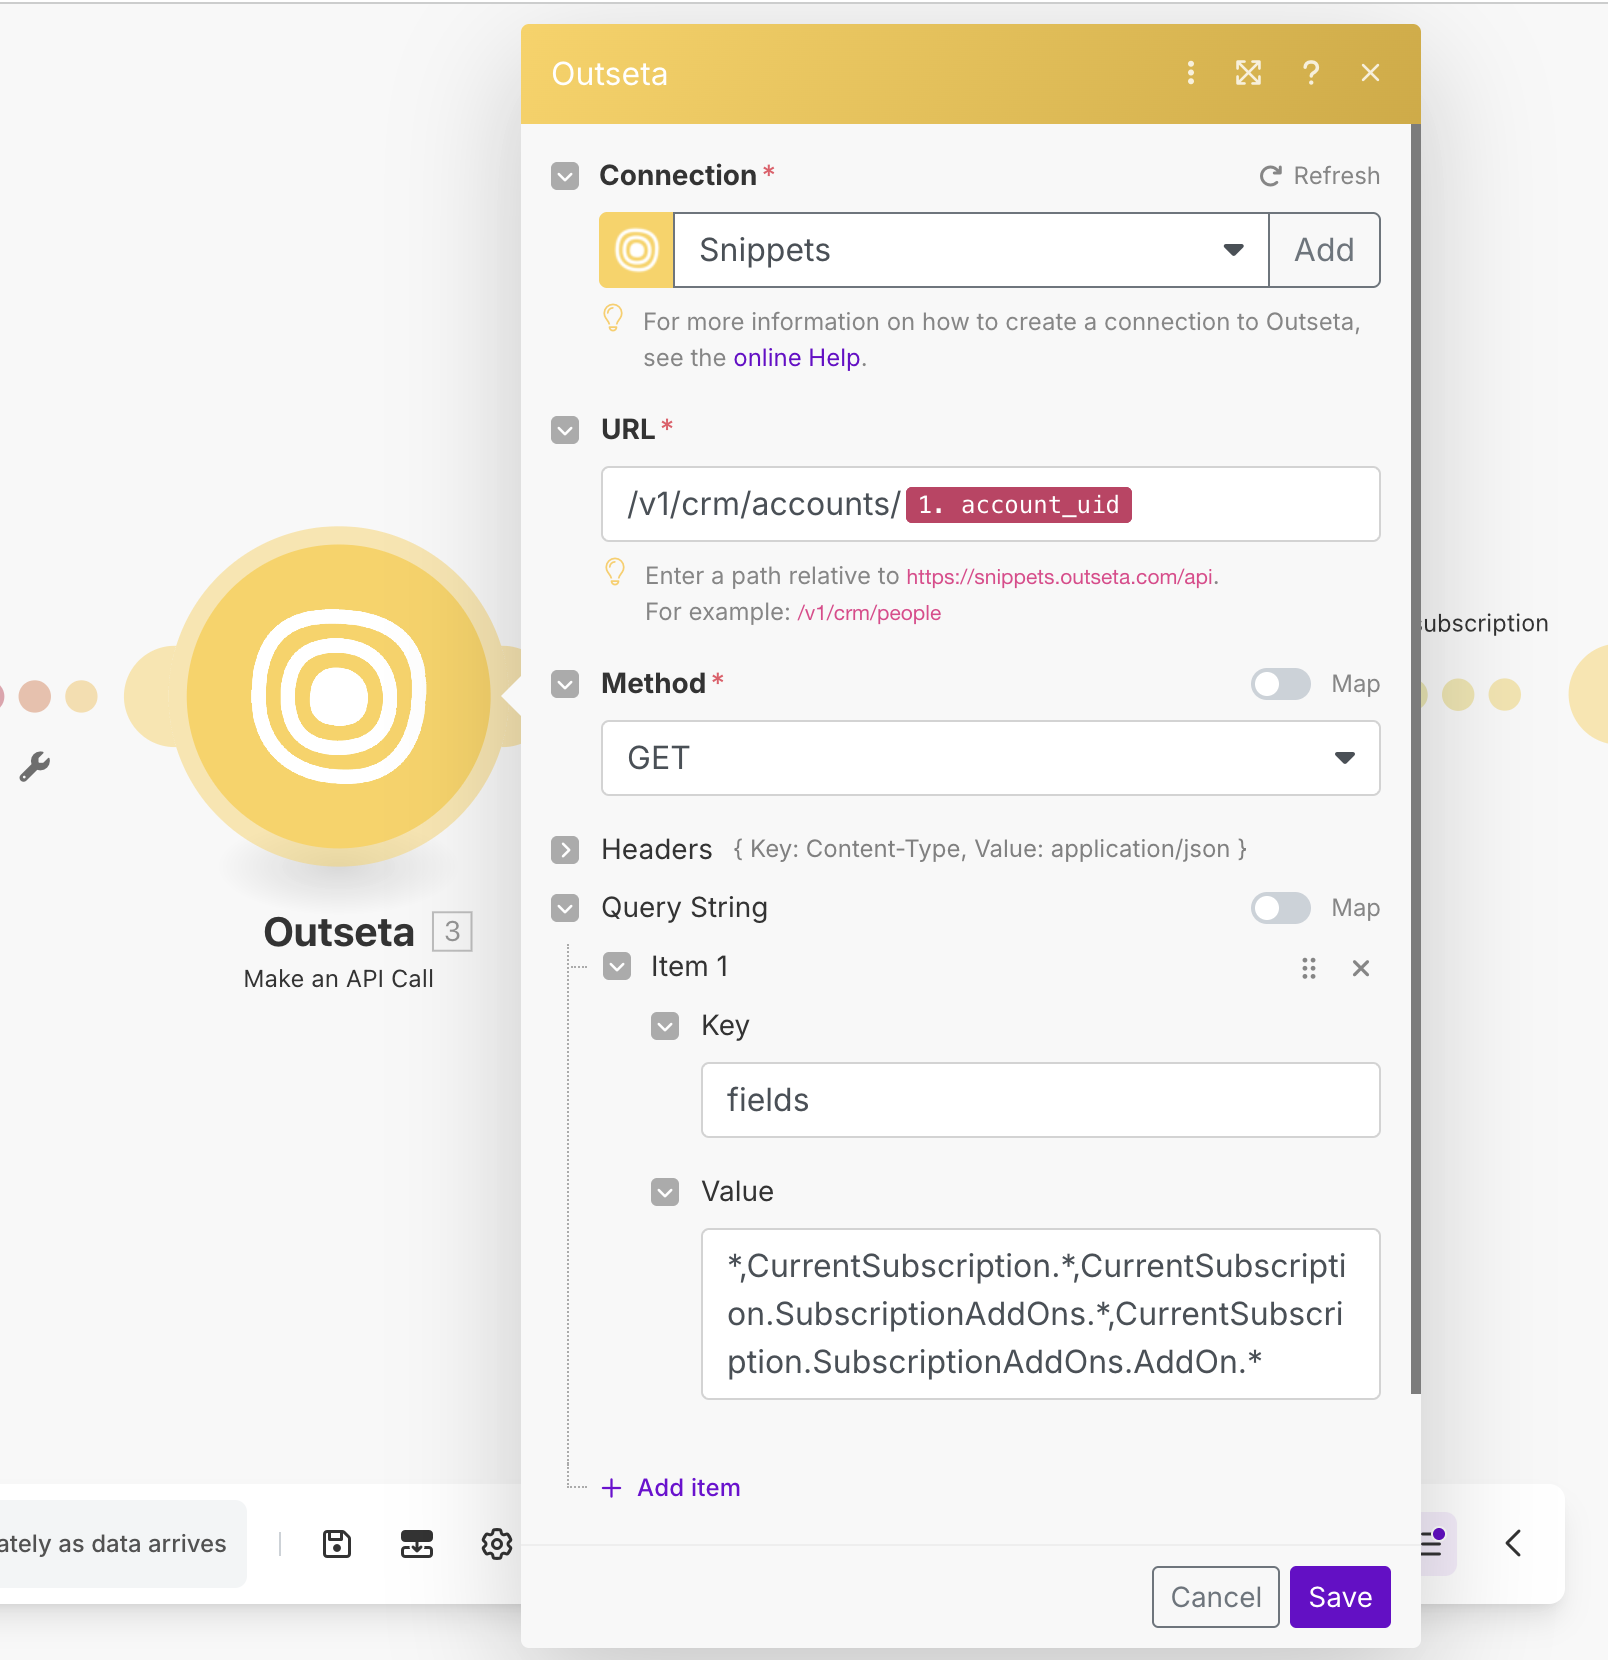Click the Cancel button
This screenshot has height=1660, width=1608.
click(1215, 1597)
